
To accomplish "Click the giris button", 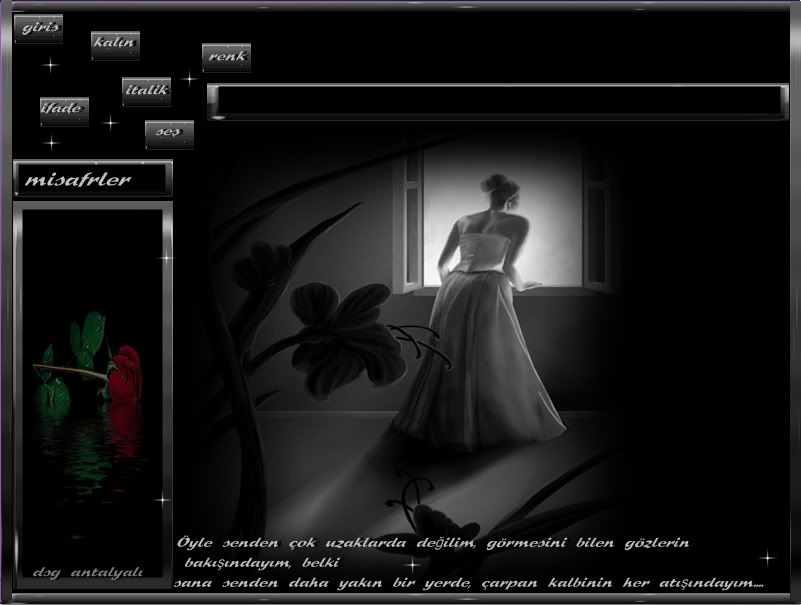I will click(38, 28).
